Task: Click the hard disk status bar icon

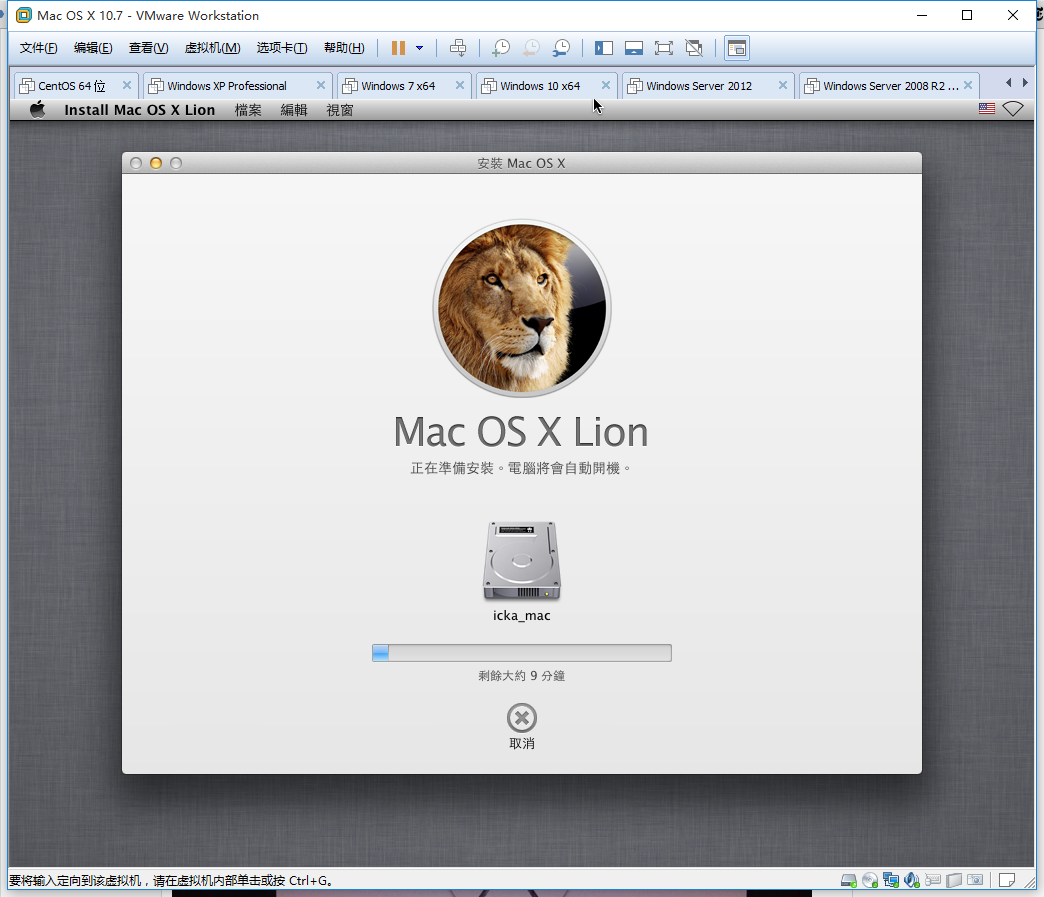Action: click(x=848, y=880)
